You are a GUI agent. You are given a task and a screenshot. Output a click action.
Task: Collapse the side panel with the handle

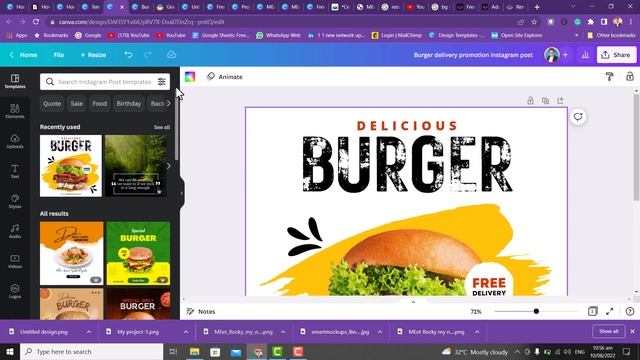point(182,193)
